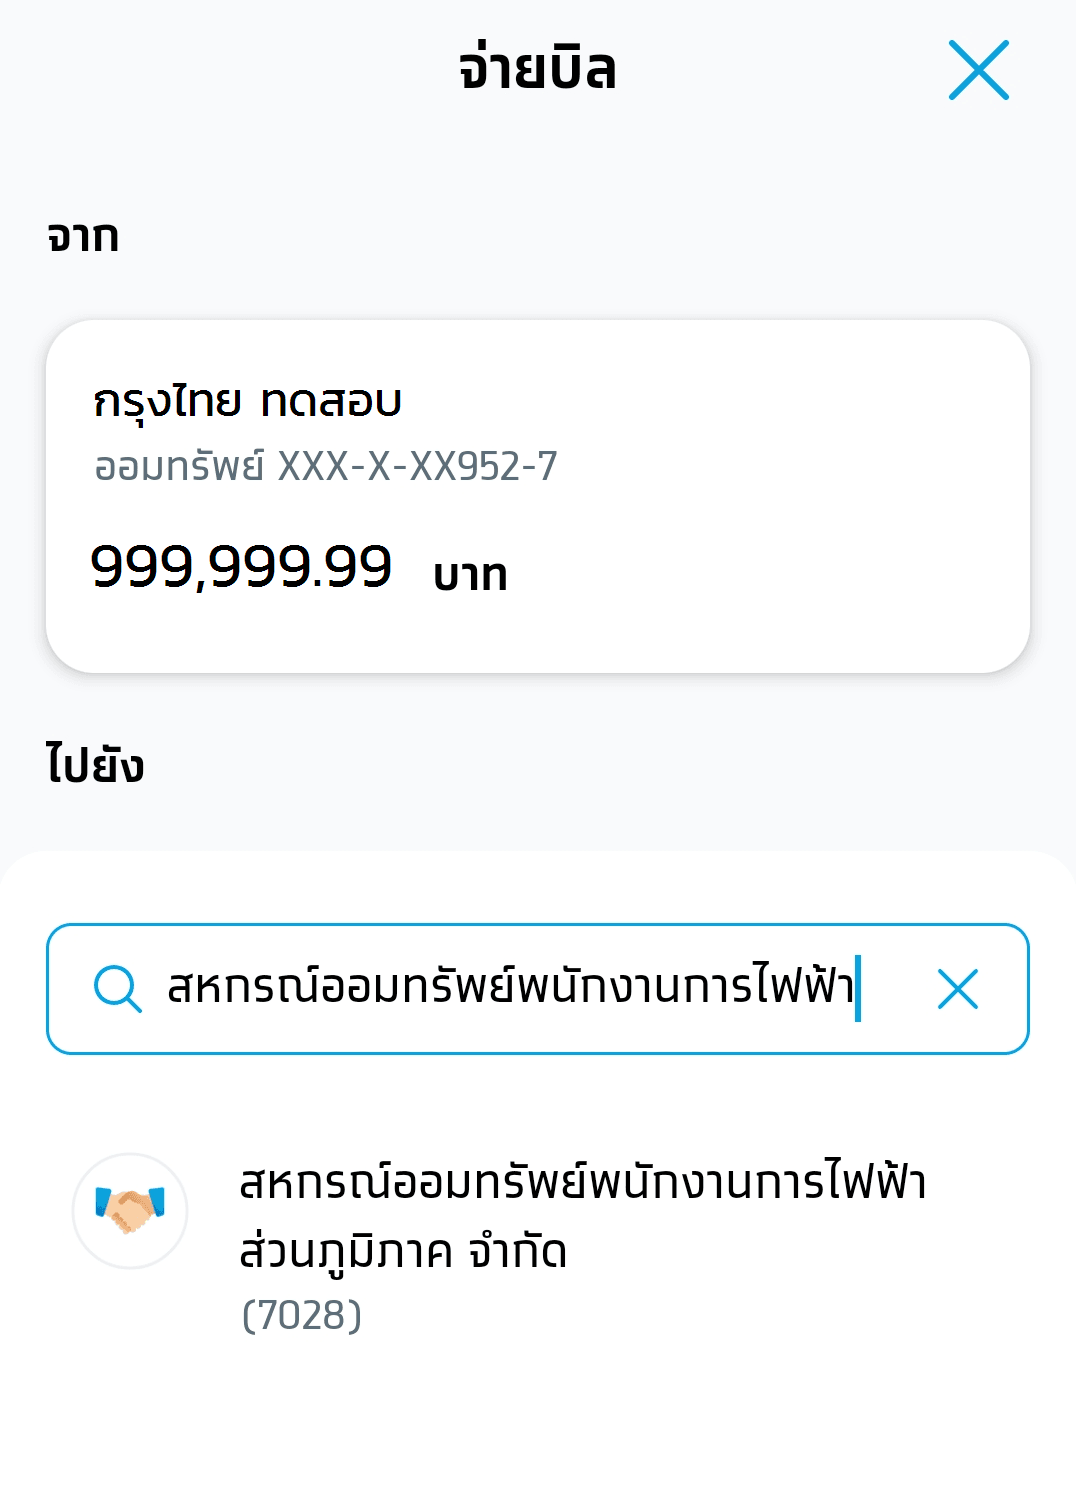This screenshot has height=1495, width=1076.
Task: Tap the magnifier search icon
Action: (117, 989)
